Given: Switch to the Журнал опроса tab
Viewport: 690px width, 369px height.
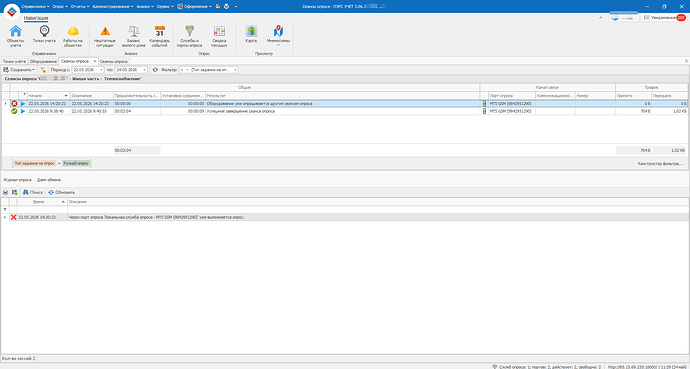Looking at the screenshot, I should point(17,180).
